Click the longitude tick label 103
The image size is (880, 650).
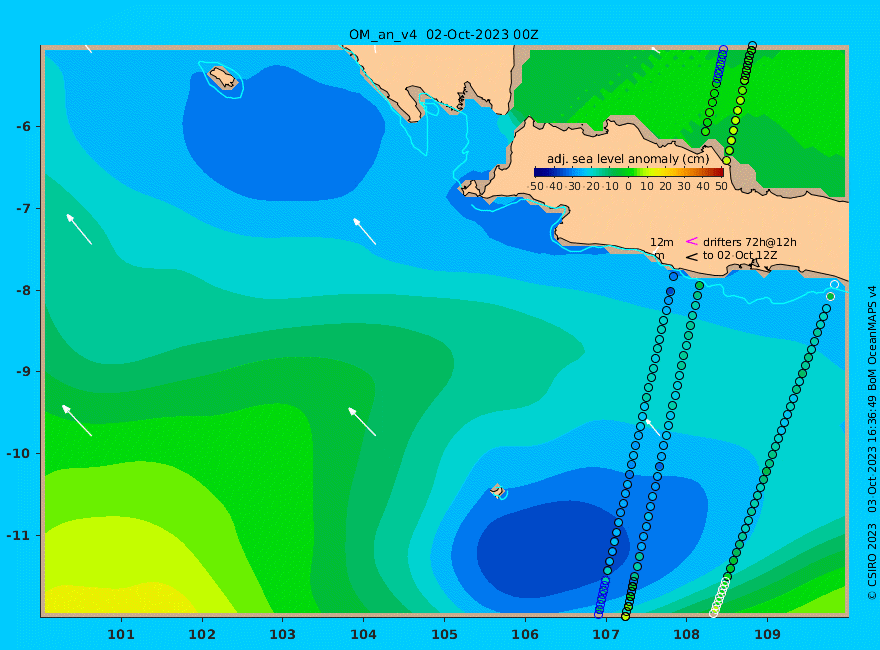pyautogui.click(x=282, y=635)
